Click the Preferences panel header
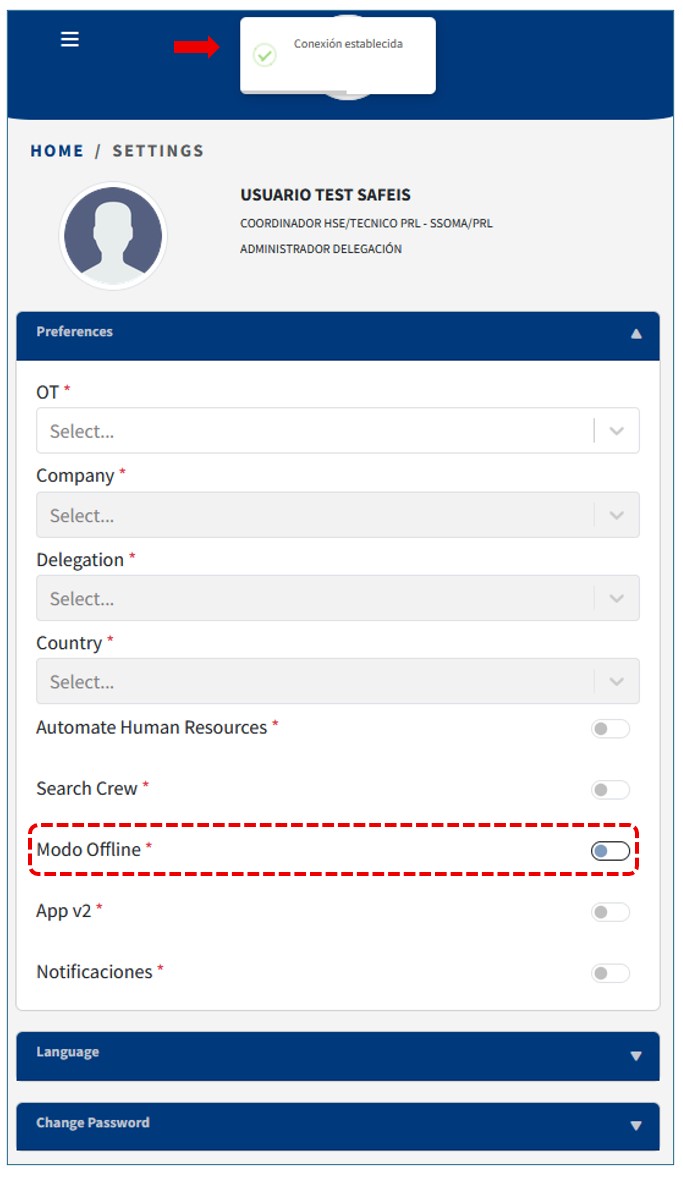683x1177 pixels. 300,334
